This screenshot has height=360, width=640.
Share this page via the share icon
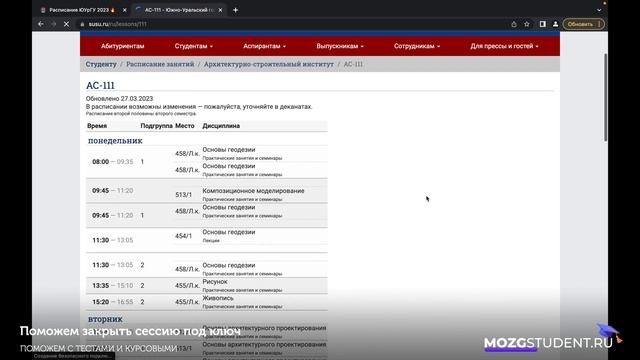pos(514,24)
